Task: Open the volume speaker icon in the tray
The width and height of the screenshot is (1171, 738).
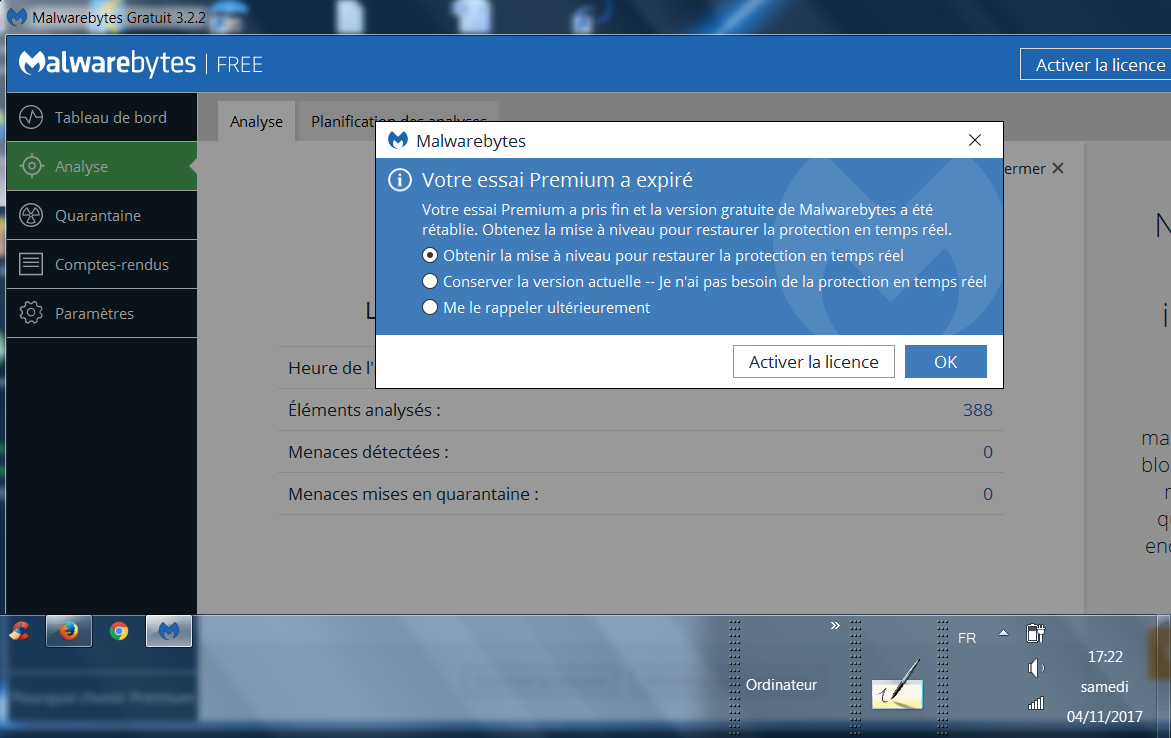Action: tap(1036, 668)
